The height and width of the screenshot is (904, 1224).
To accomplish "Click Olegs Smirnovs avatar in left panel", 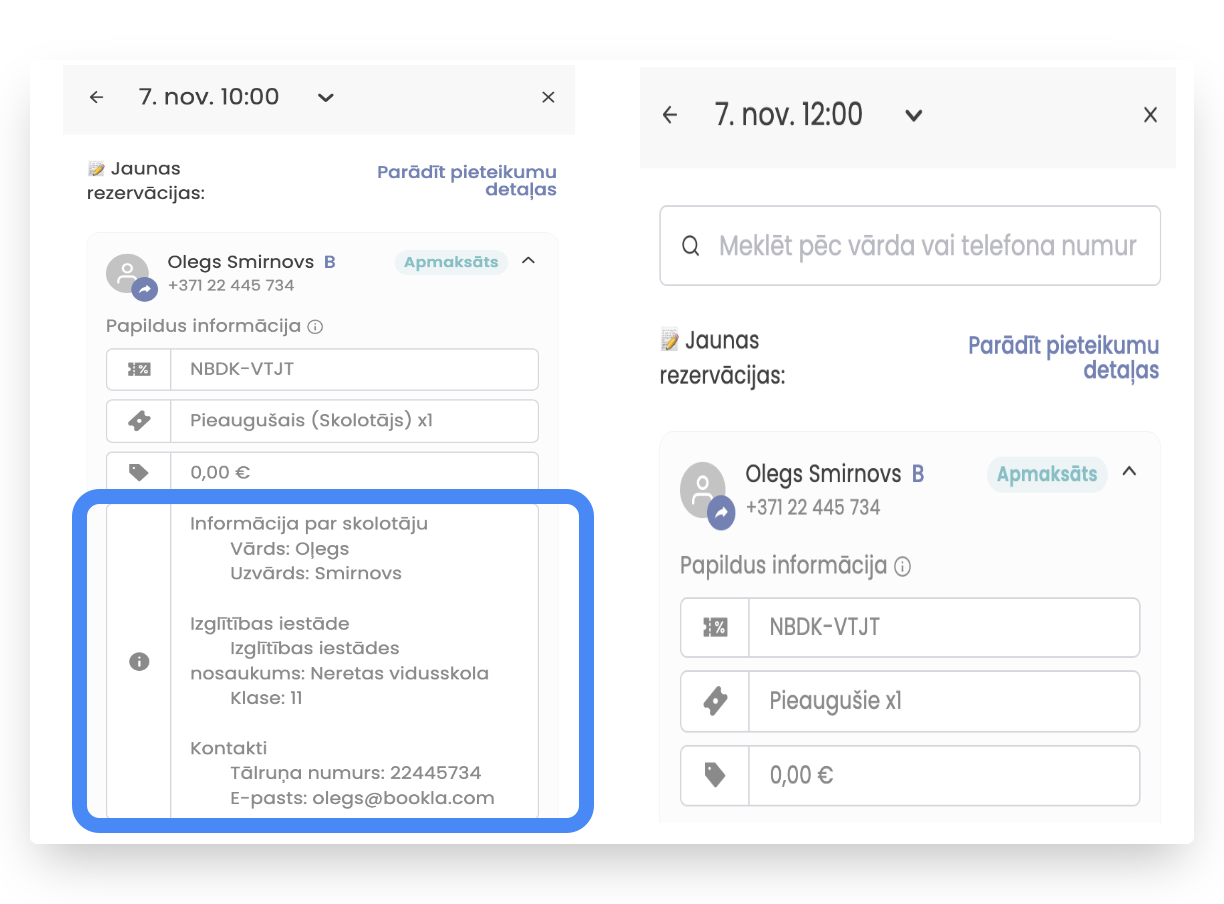I will pyautogui.click(x=127, y=274).
